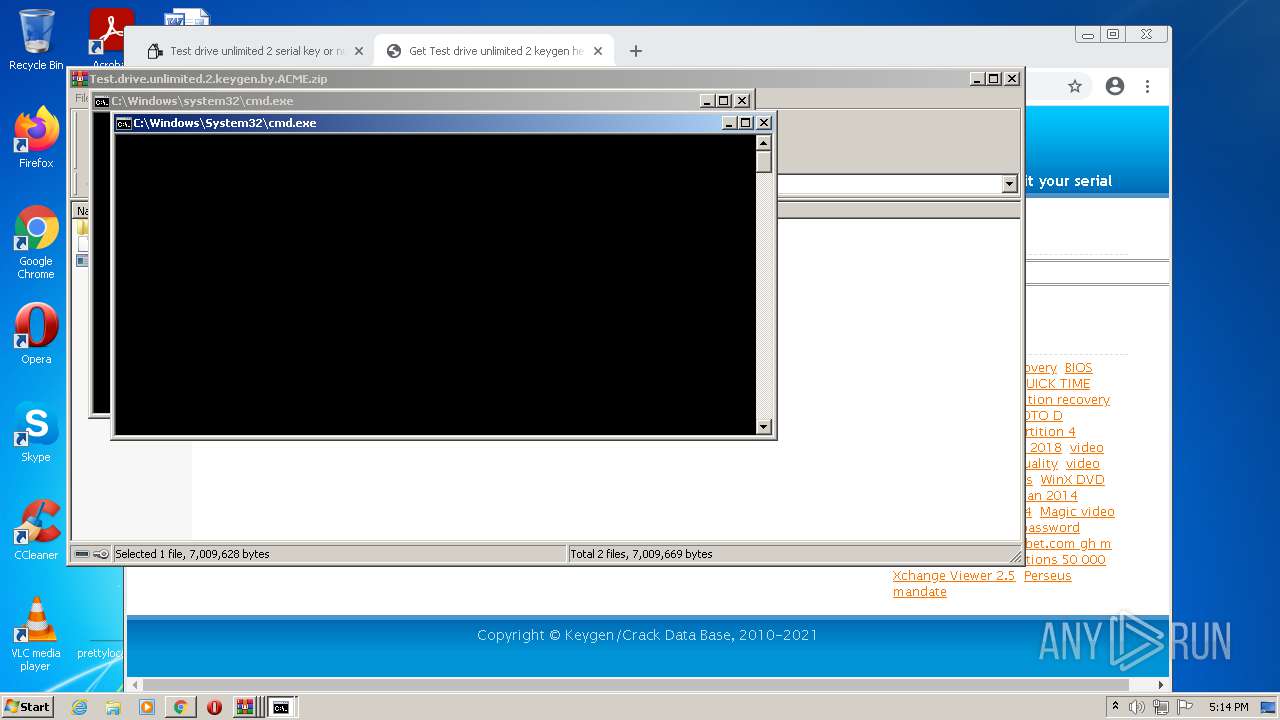
Task: Follow the 'mandate' link
Action: [x=919, y=592]
